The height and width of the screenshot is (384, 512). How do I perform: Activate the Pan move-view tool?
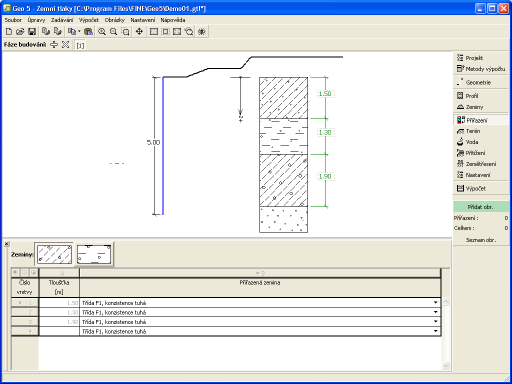click(x=139, y=32)
